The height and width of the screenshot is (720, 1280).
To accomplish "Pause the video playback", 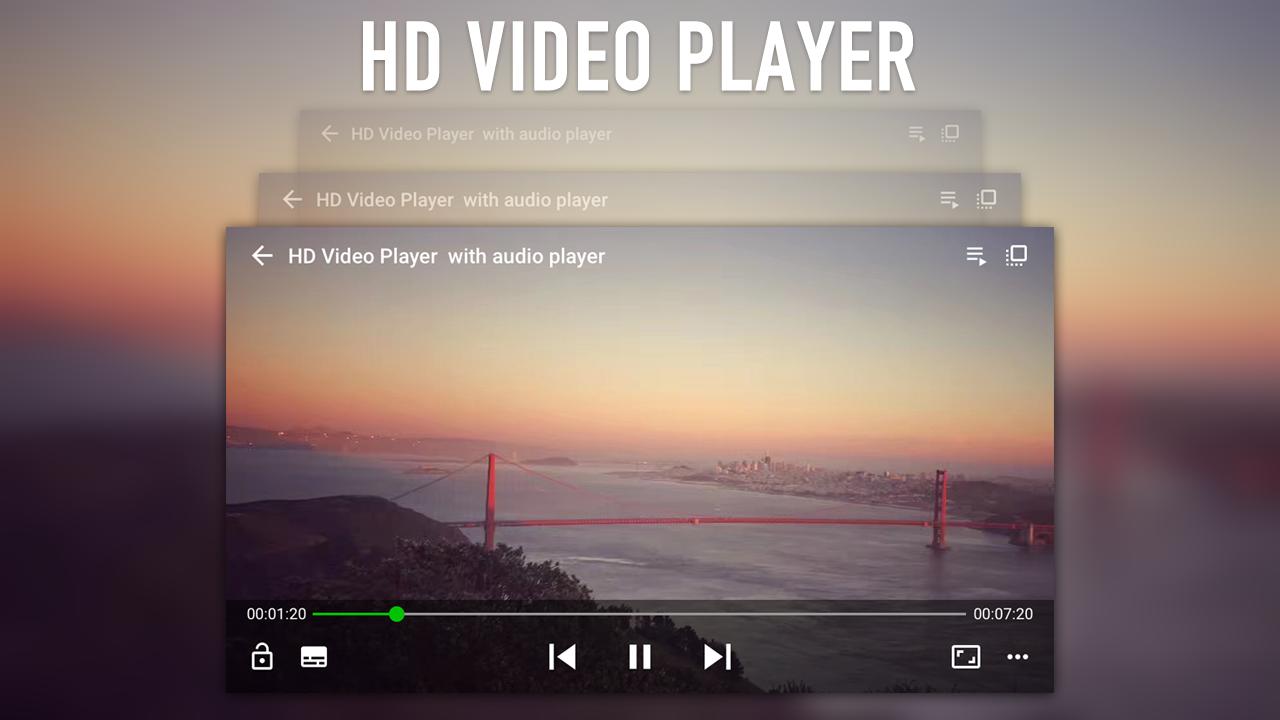I will point(640,656).
